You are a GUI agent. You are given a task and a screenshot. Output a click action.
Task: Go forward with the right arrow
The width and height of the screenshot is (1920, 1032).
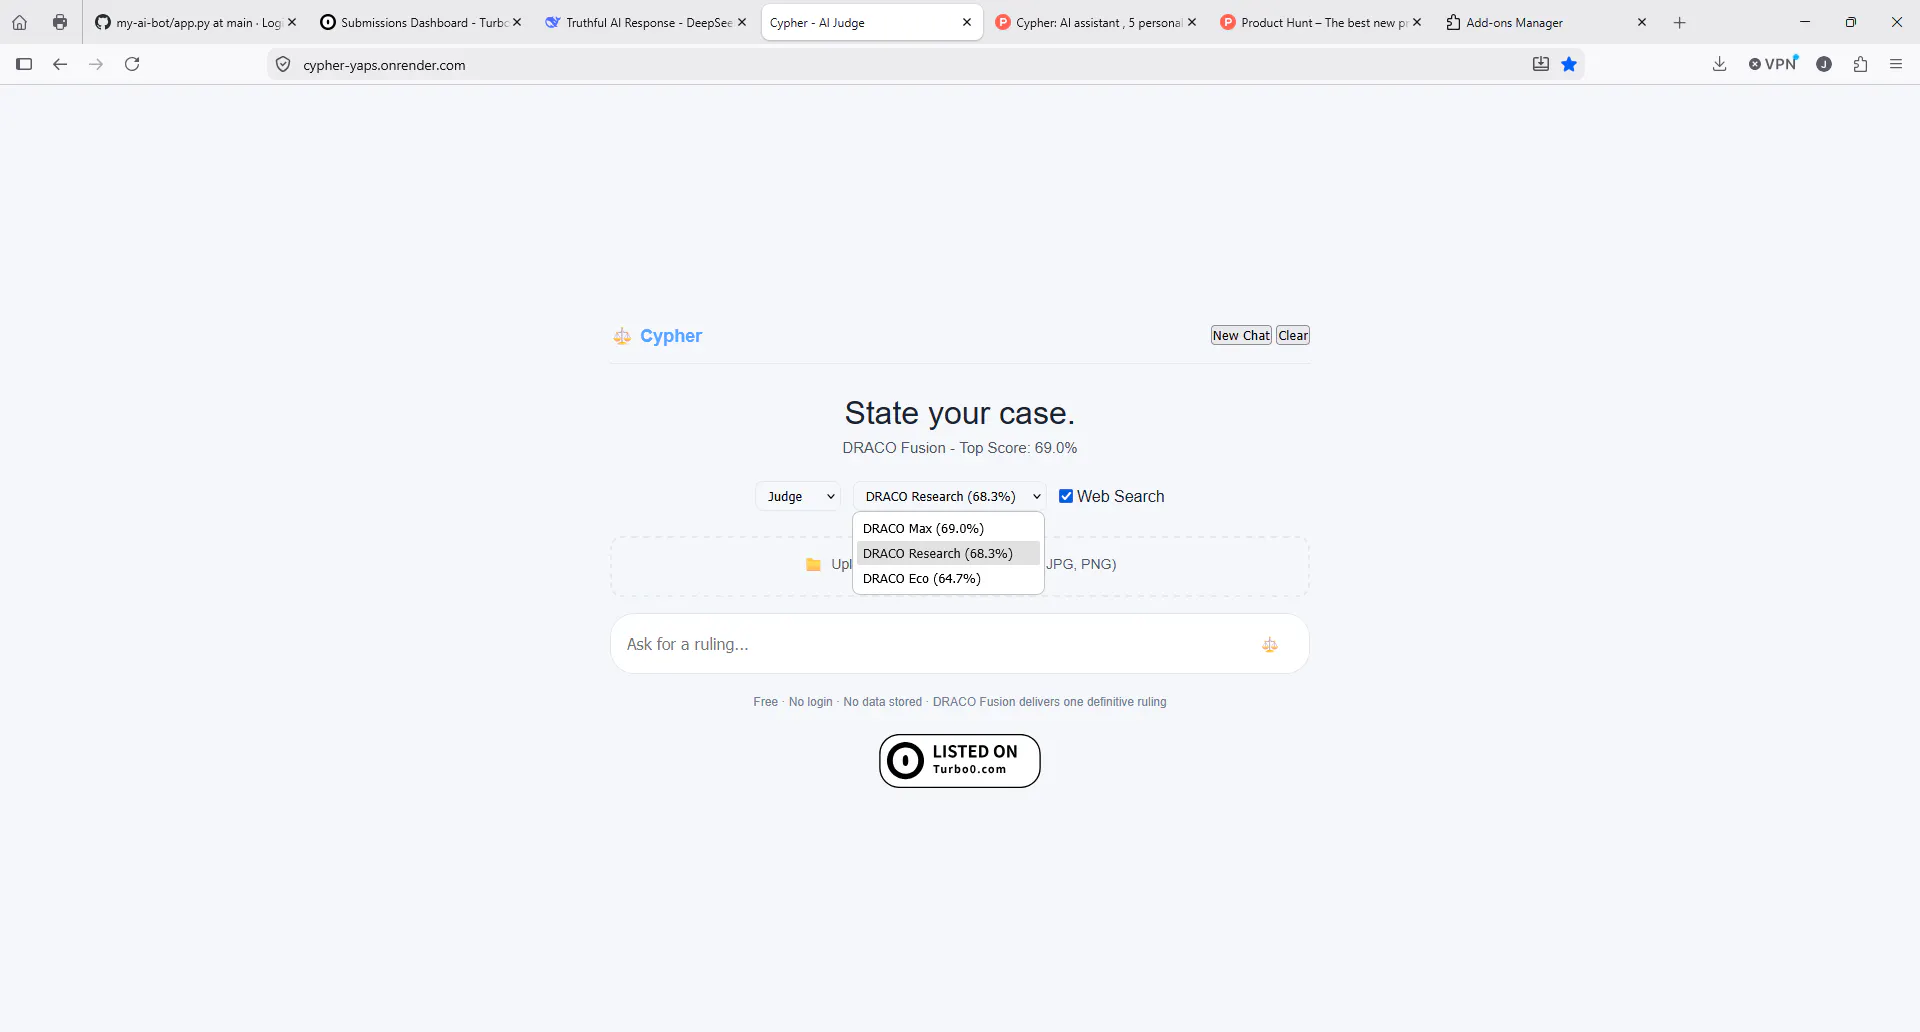[x=96, y=64]
